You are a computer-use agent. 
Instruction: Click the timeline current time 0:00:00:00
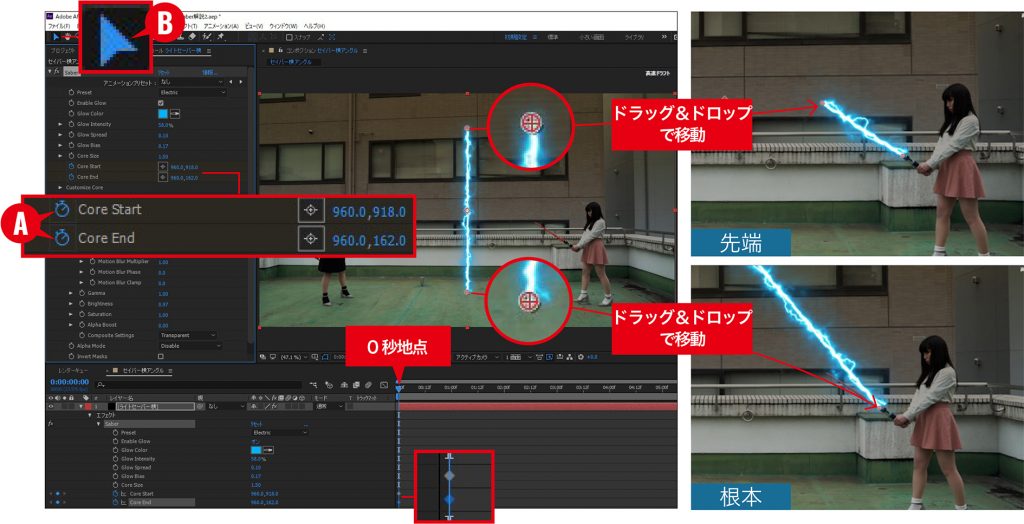click(69, 382)
